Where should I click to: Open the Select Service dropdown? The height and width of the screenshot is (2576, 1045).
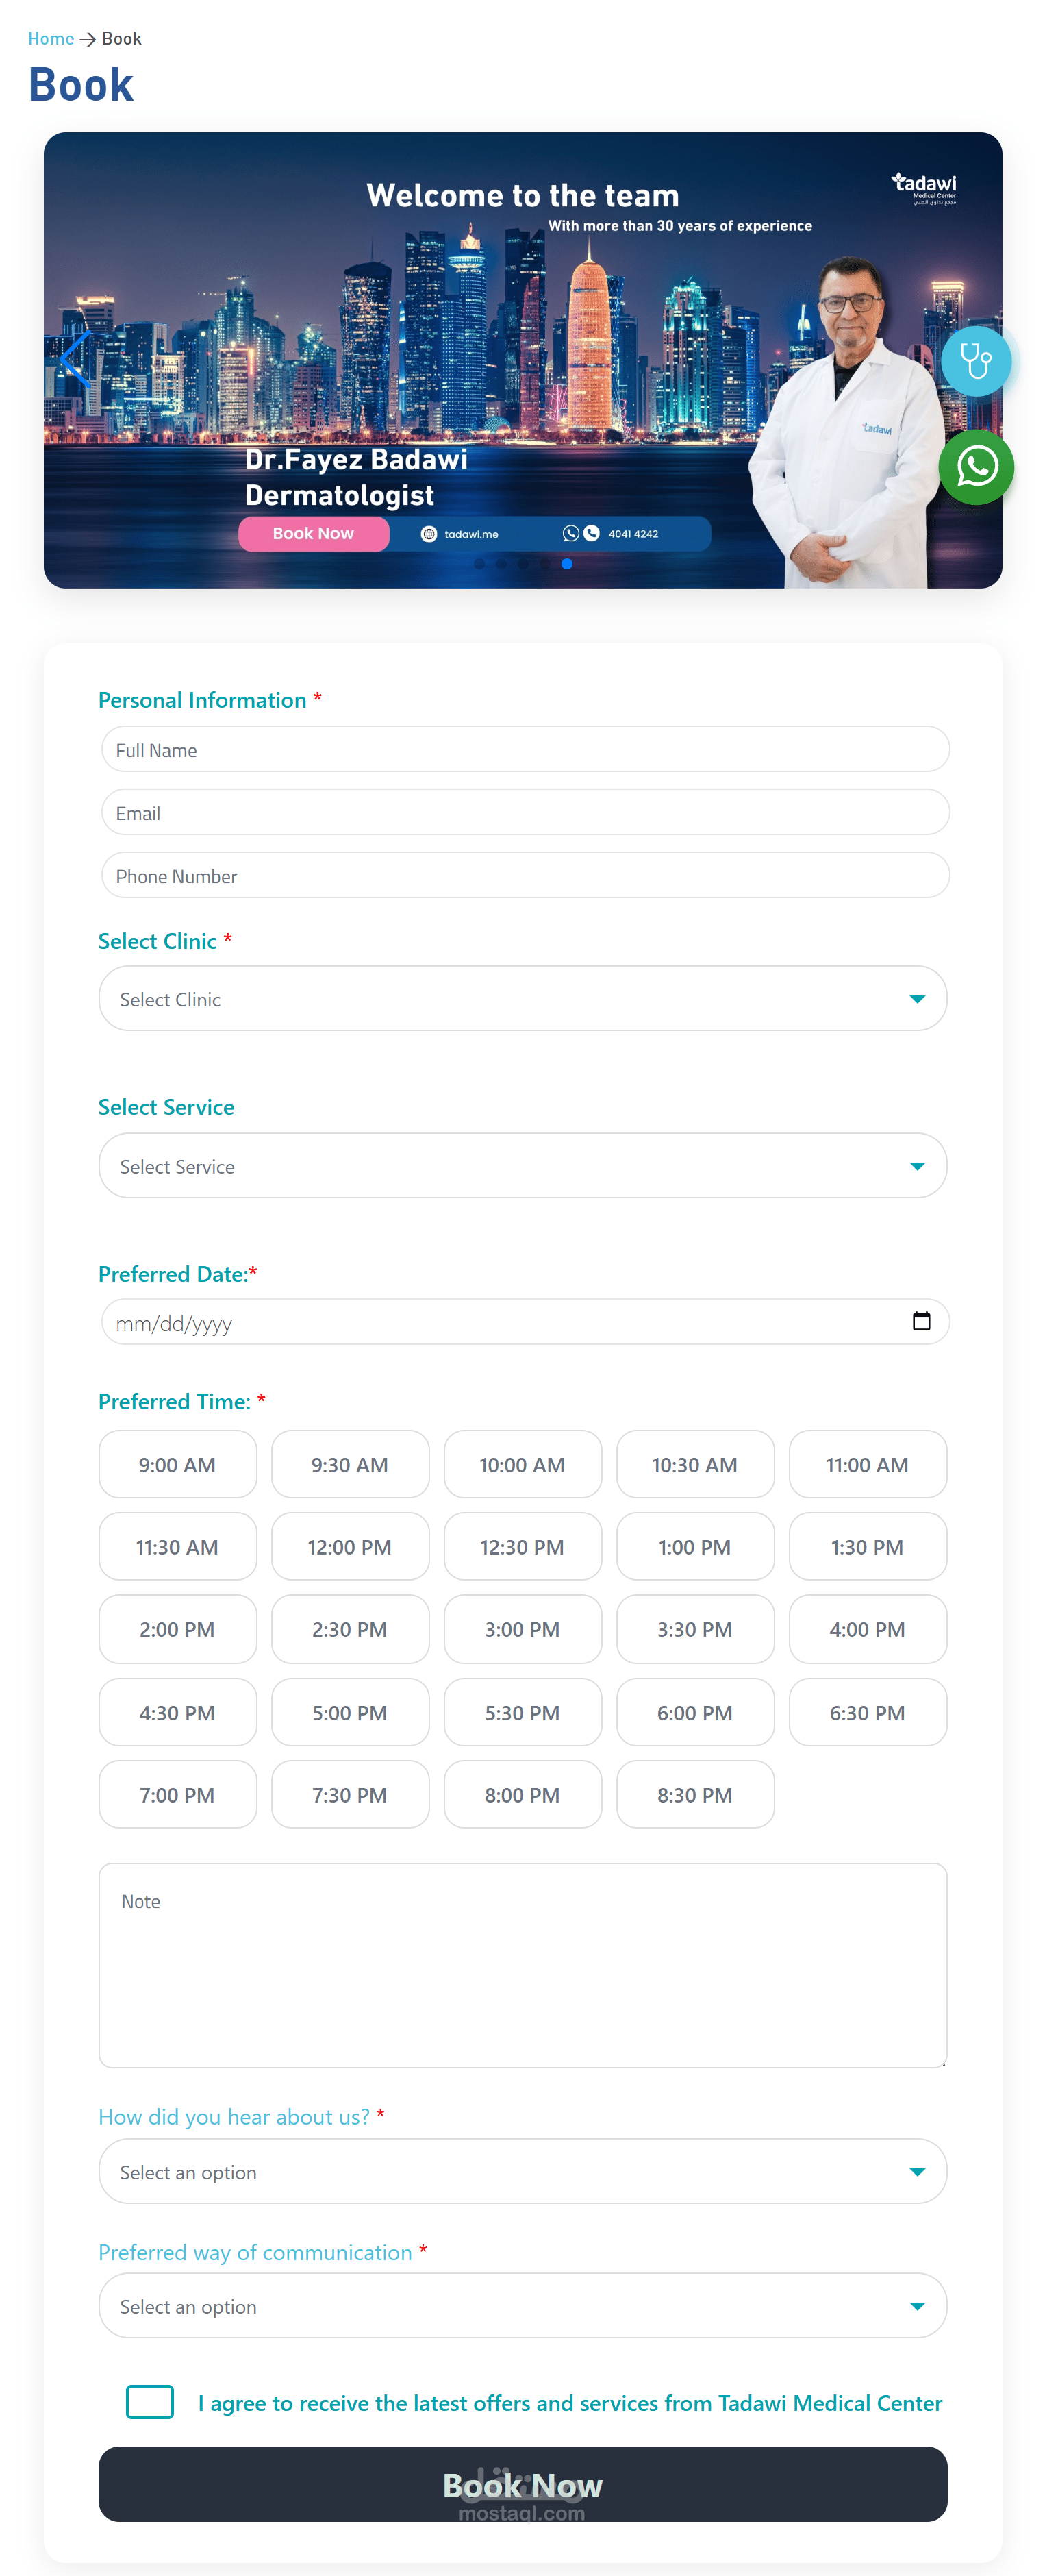[x=522, y=1165]
